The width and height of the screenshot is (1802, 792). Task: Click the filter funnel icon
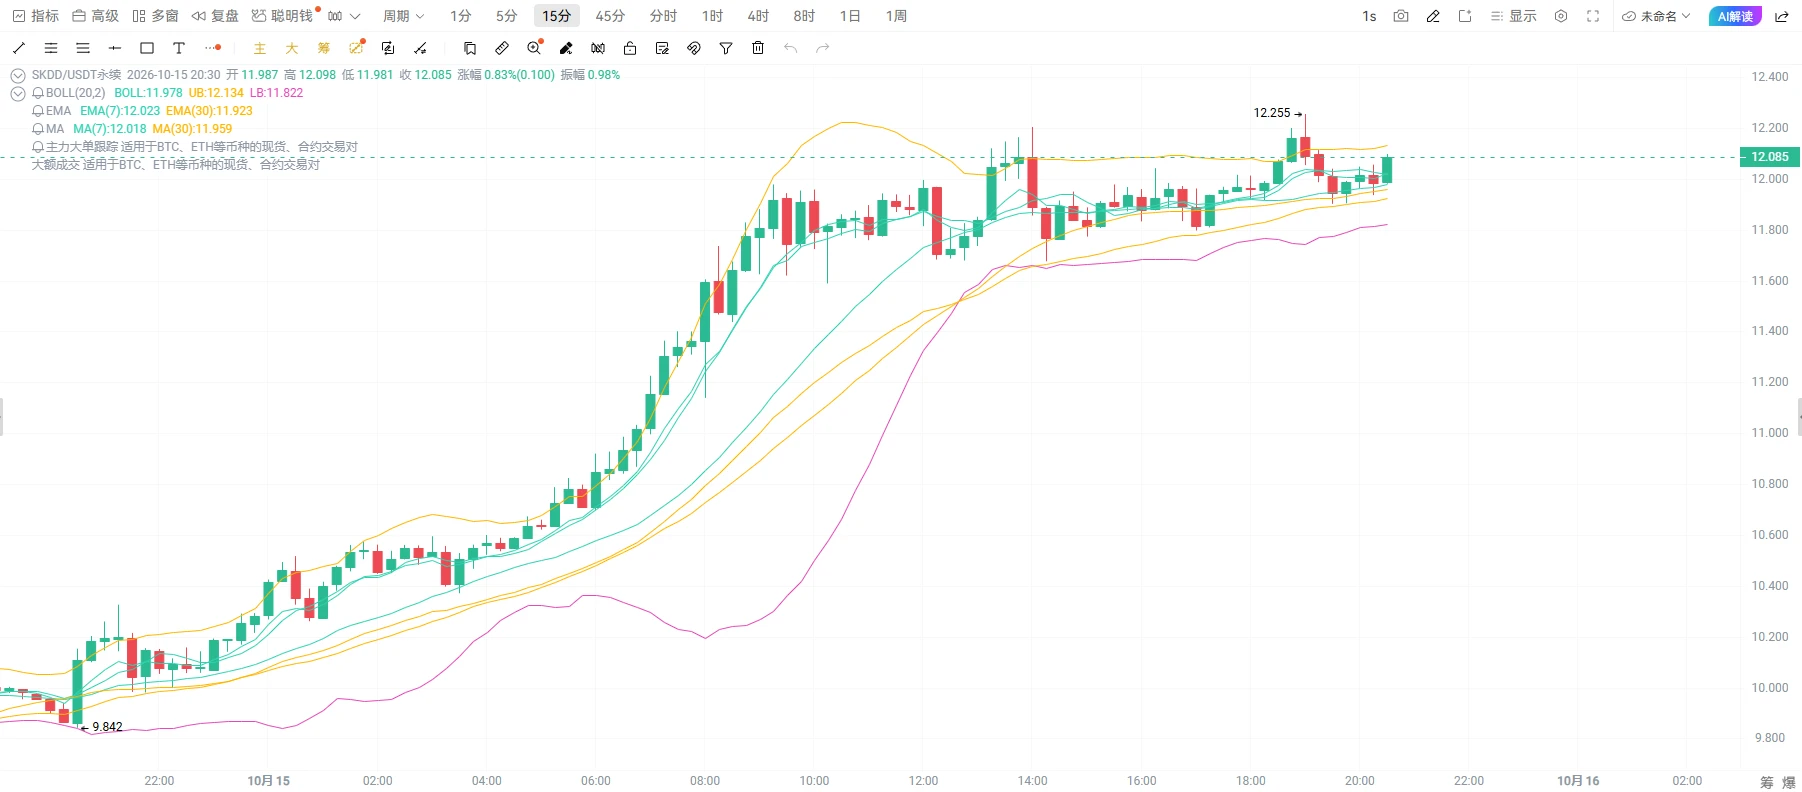pos(726,48)
